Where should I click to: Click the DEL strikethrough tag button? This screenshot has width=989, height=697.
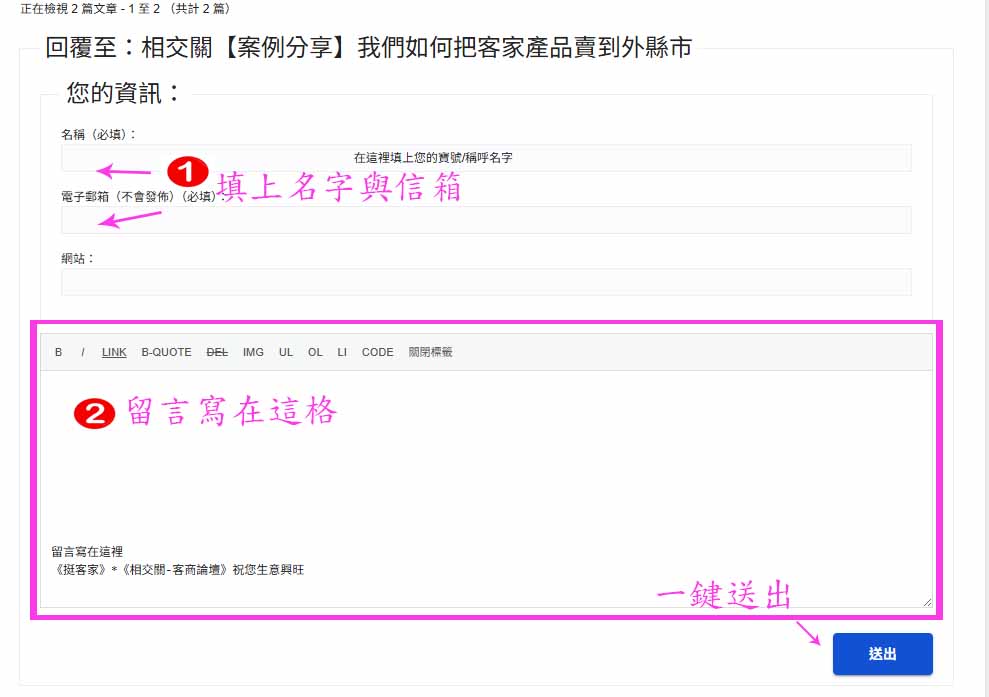pos(217,352)
